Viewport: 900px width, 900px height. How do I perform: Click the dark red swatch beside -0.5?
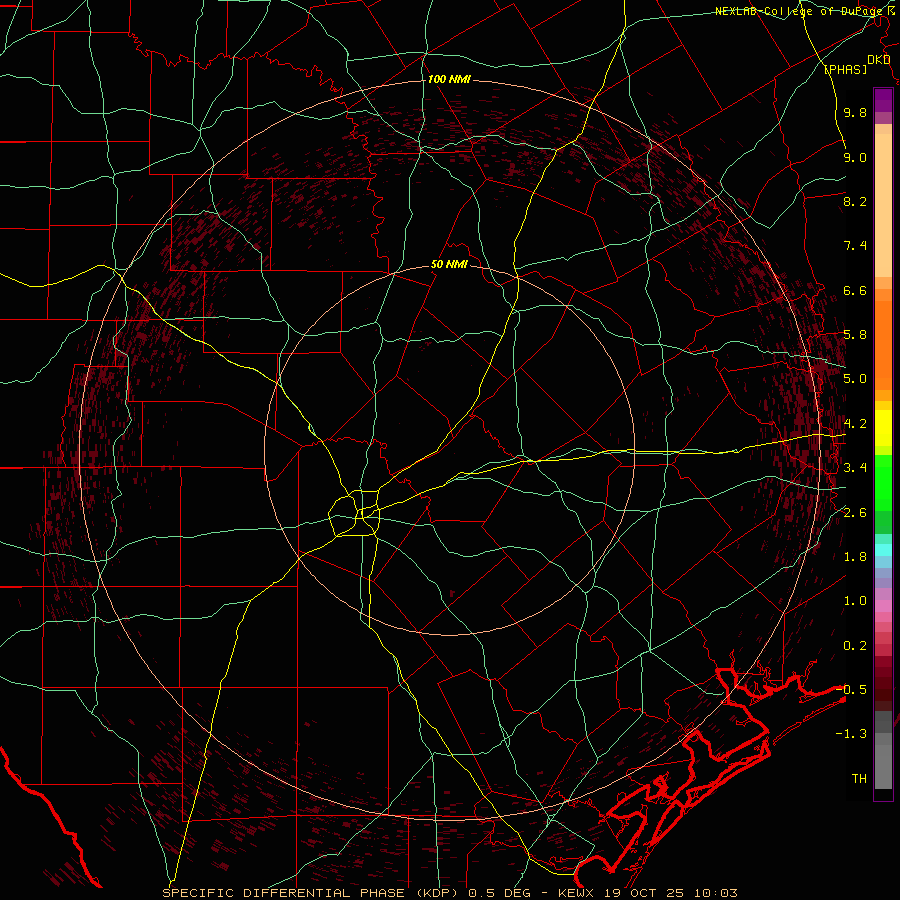(883, 689)
